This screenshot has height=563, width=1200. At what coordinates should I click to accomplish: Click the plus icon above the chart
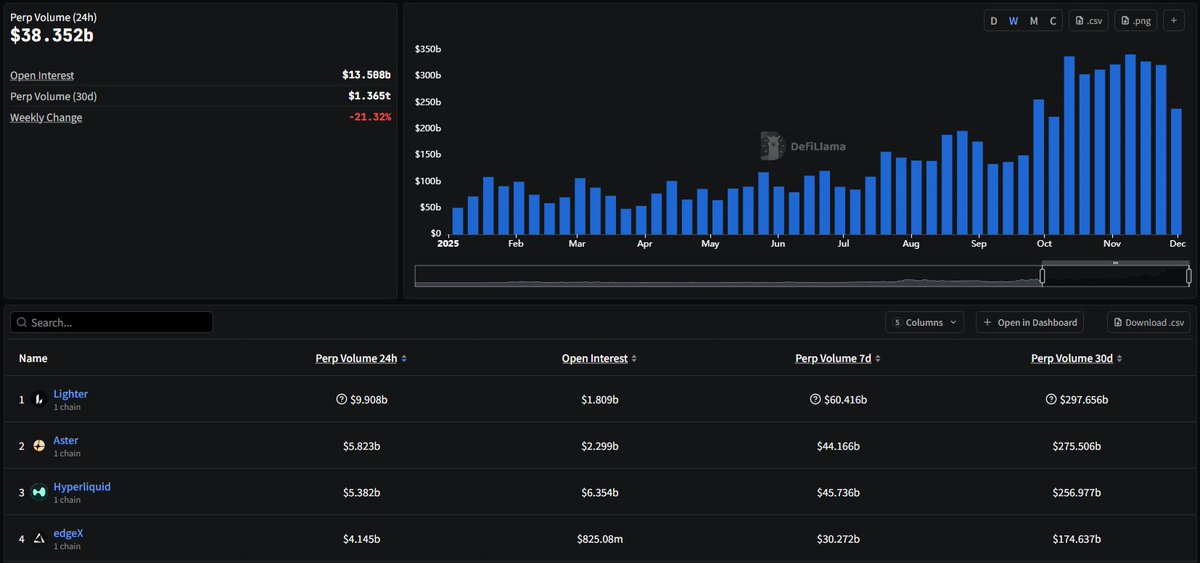coord(1174,21)
